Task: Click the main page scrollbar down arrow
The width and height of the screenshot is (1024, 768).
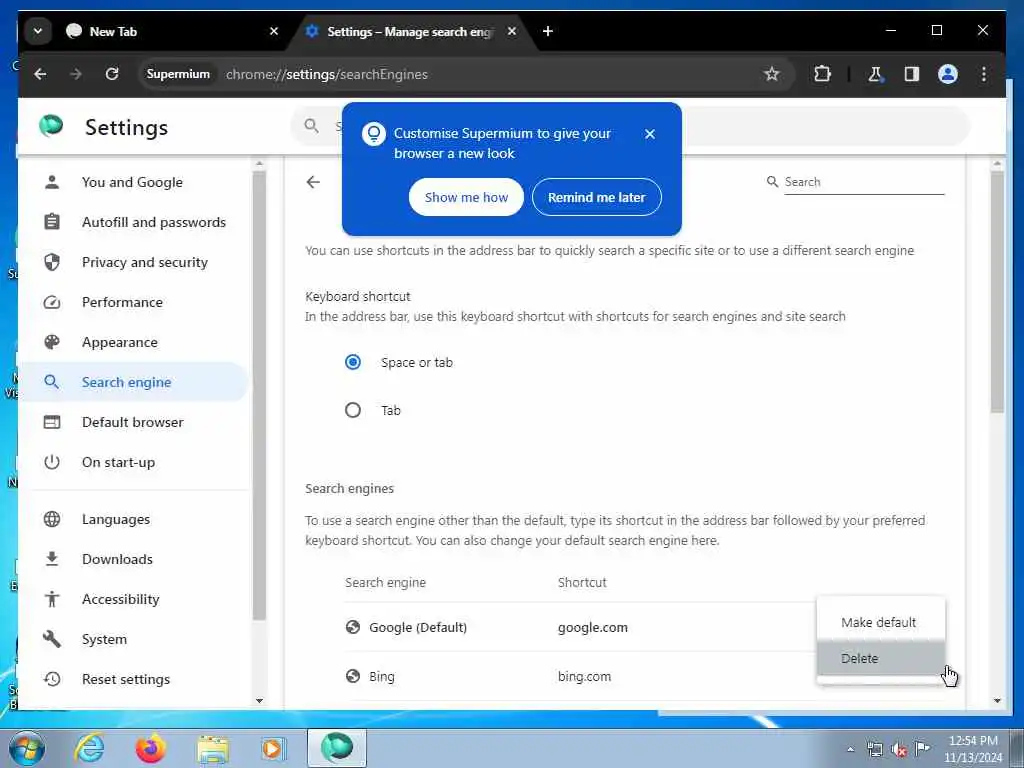Action: [997, 701]
